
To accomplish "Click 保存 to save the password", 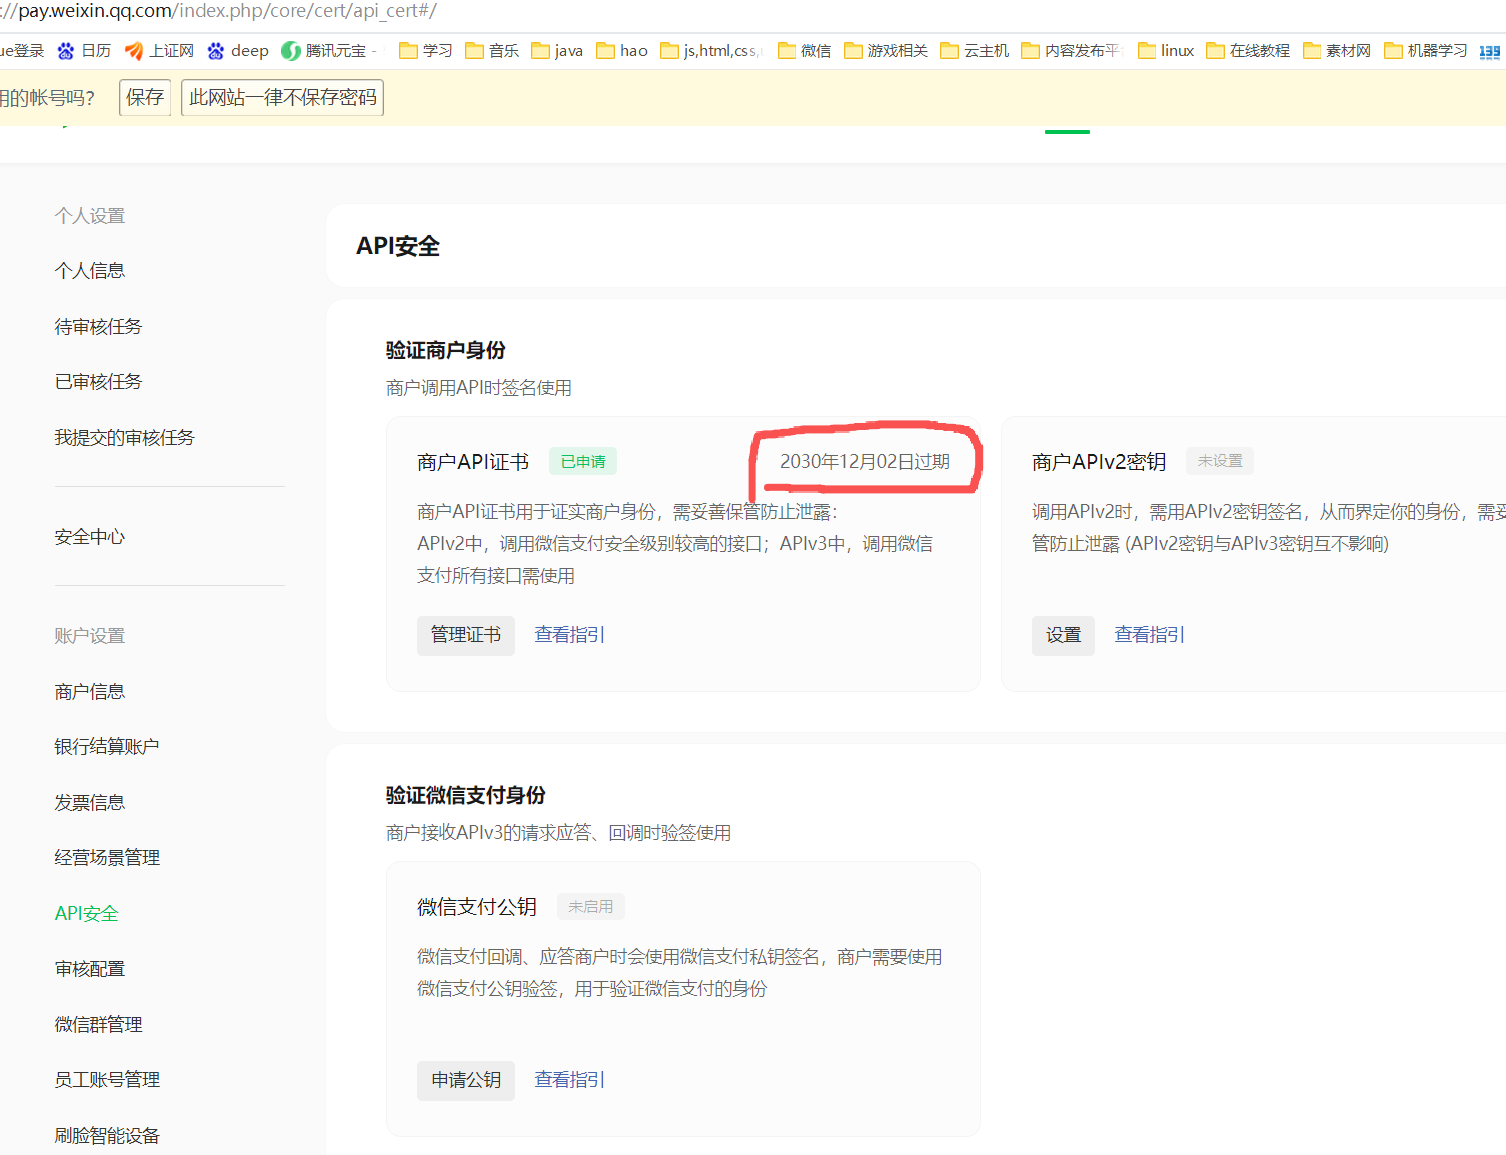I will click(x=145, y=98).
